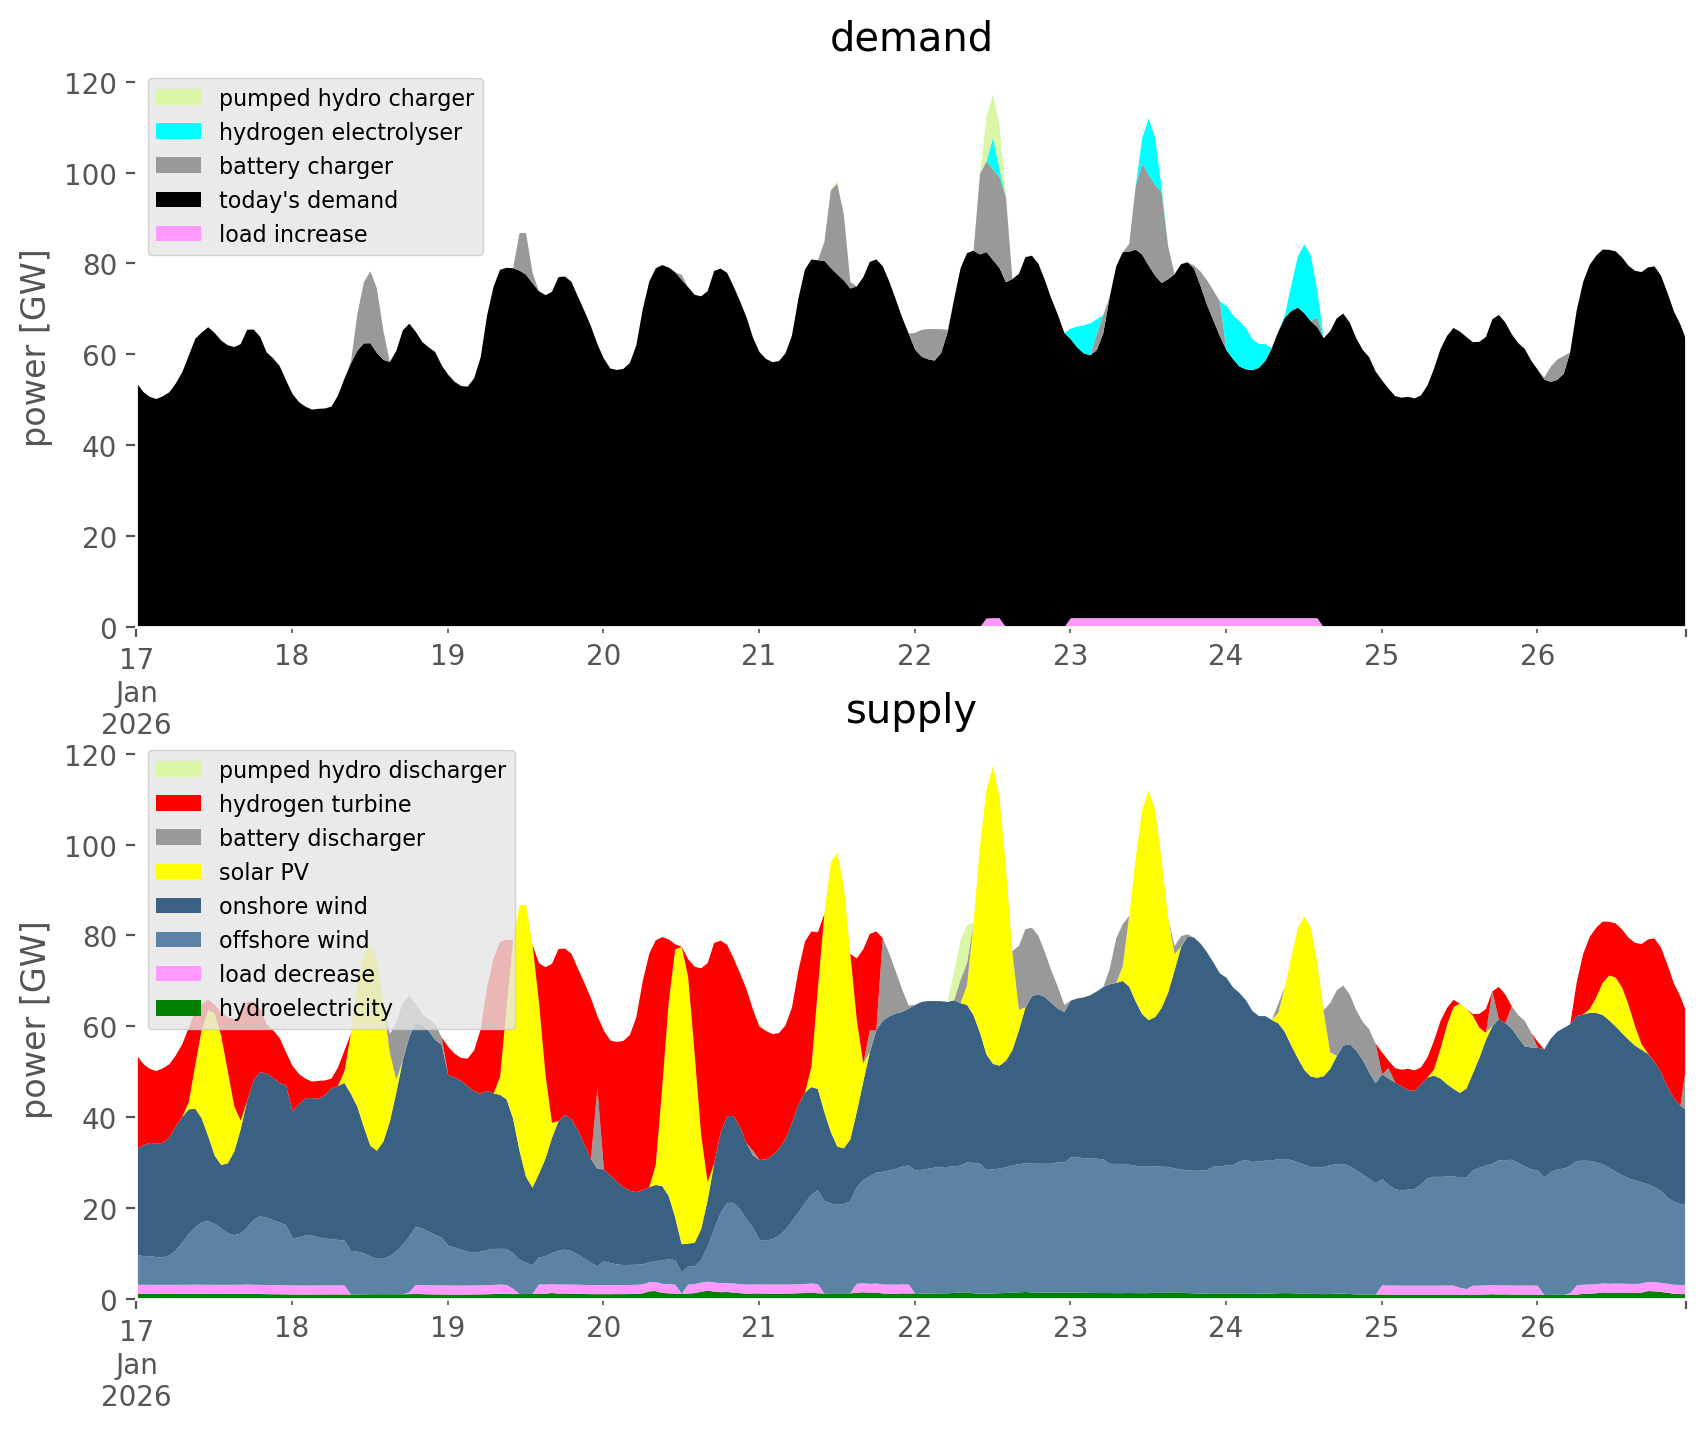Click the onshore wind legend swatch
This screenshot has width=1706, height=1431.
tap(179, 906)
